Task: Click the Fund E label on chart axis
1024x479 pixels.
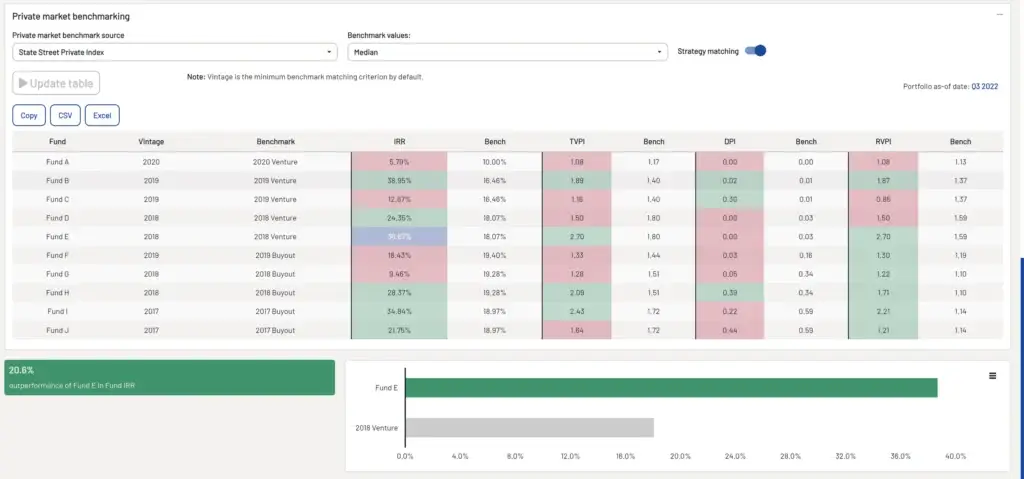Action: 387,388
